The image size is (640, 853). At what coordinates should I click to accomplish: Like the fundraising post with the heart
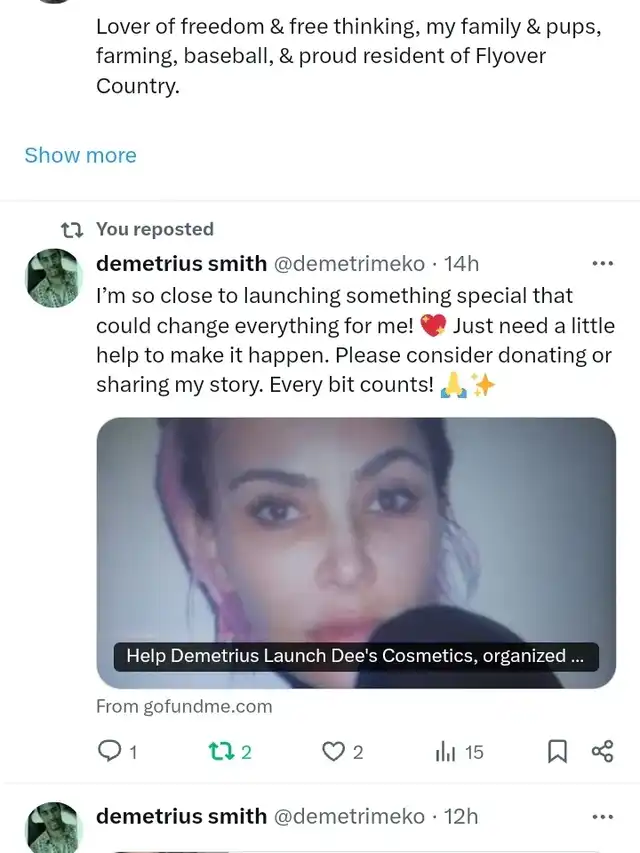(333, 752)
